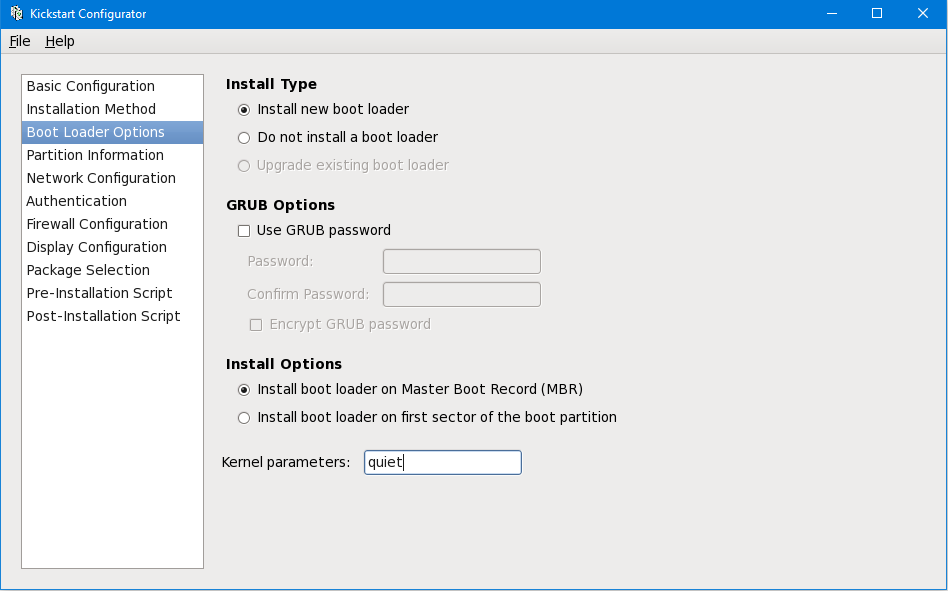The width and height of the screenshot is (948, 591).
Task: Open the Help menu
Action: pyautogui.click(x=60, y=41)
